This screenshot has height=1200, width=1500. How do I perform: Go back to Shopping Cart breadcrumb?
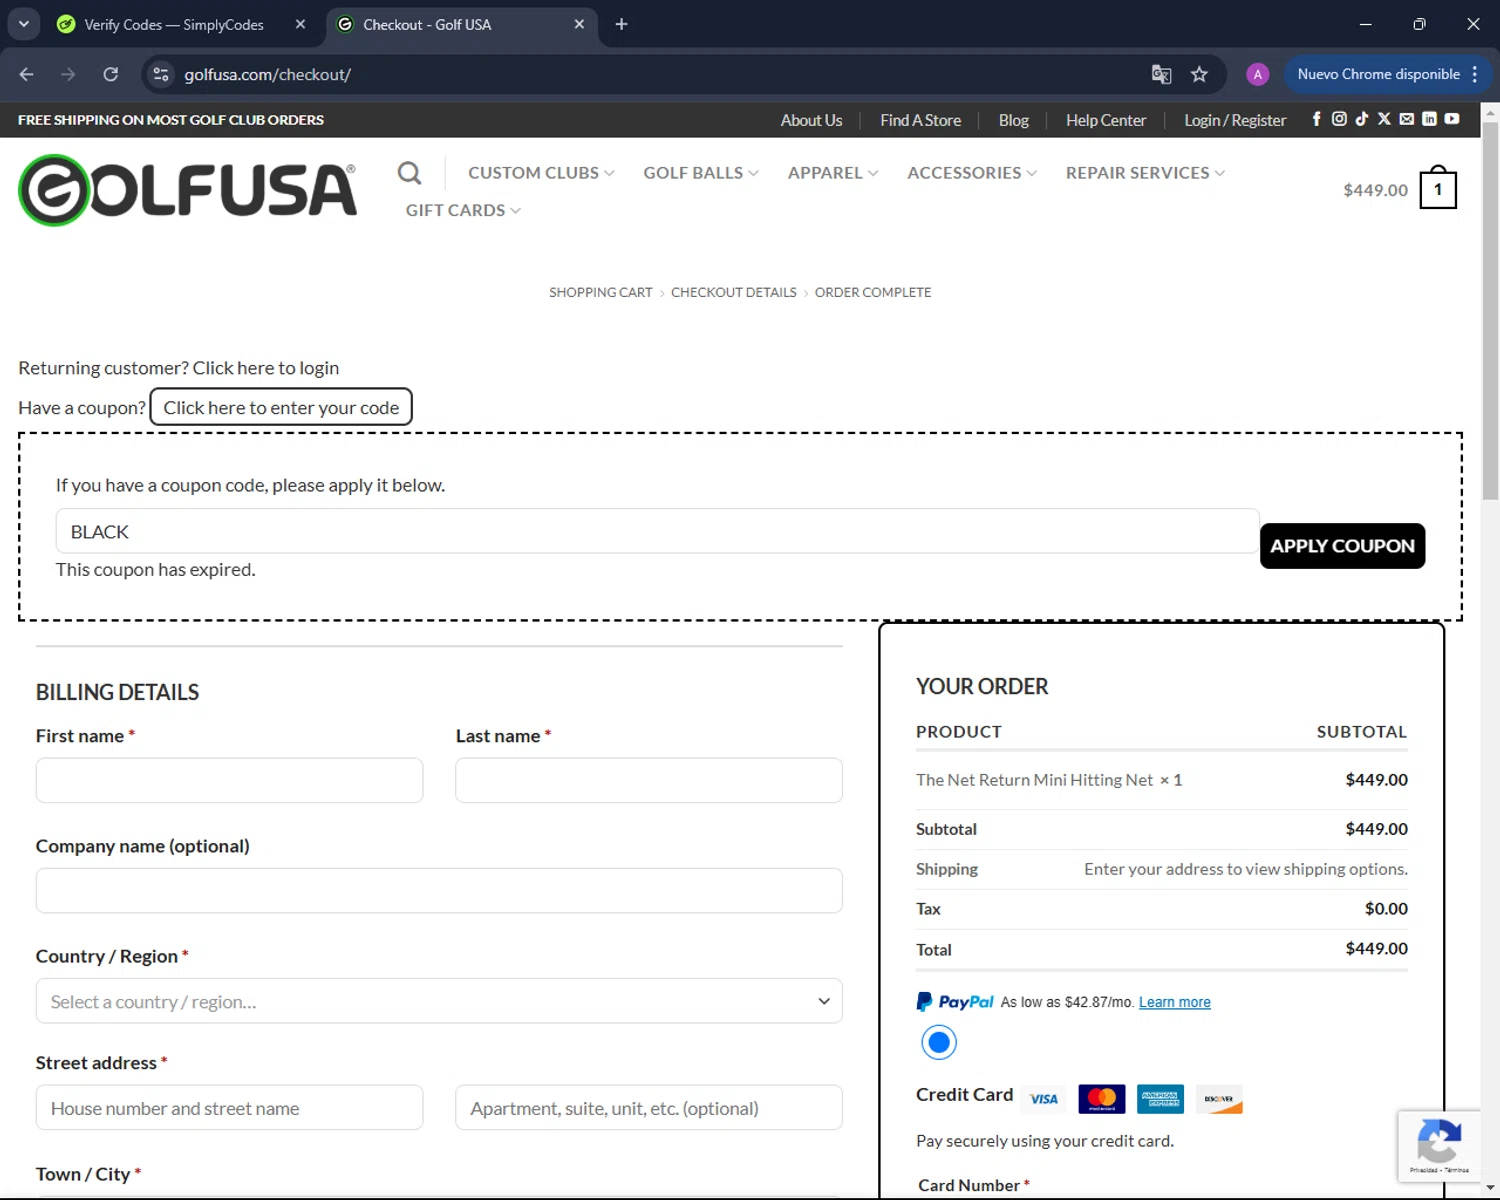(x=600, y=292)
